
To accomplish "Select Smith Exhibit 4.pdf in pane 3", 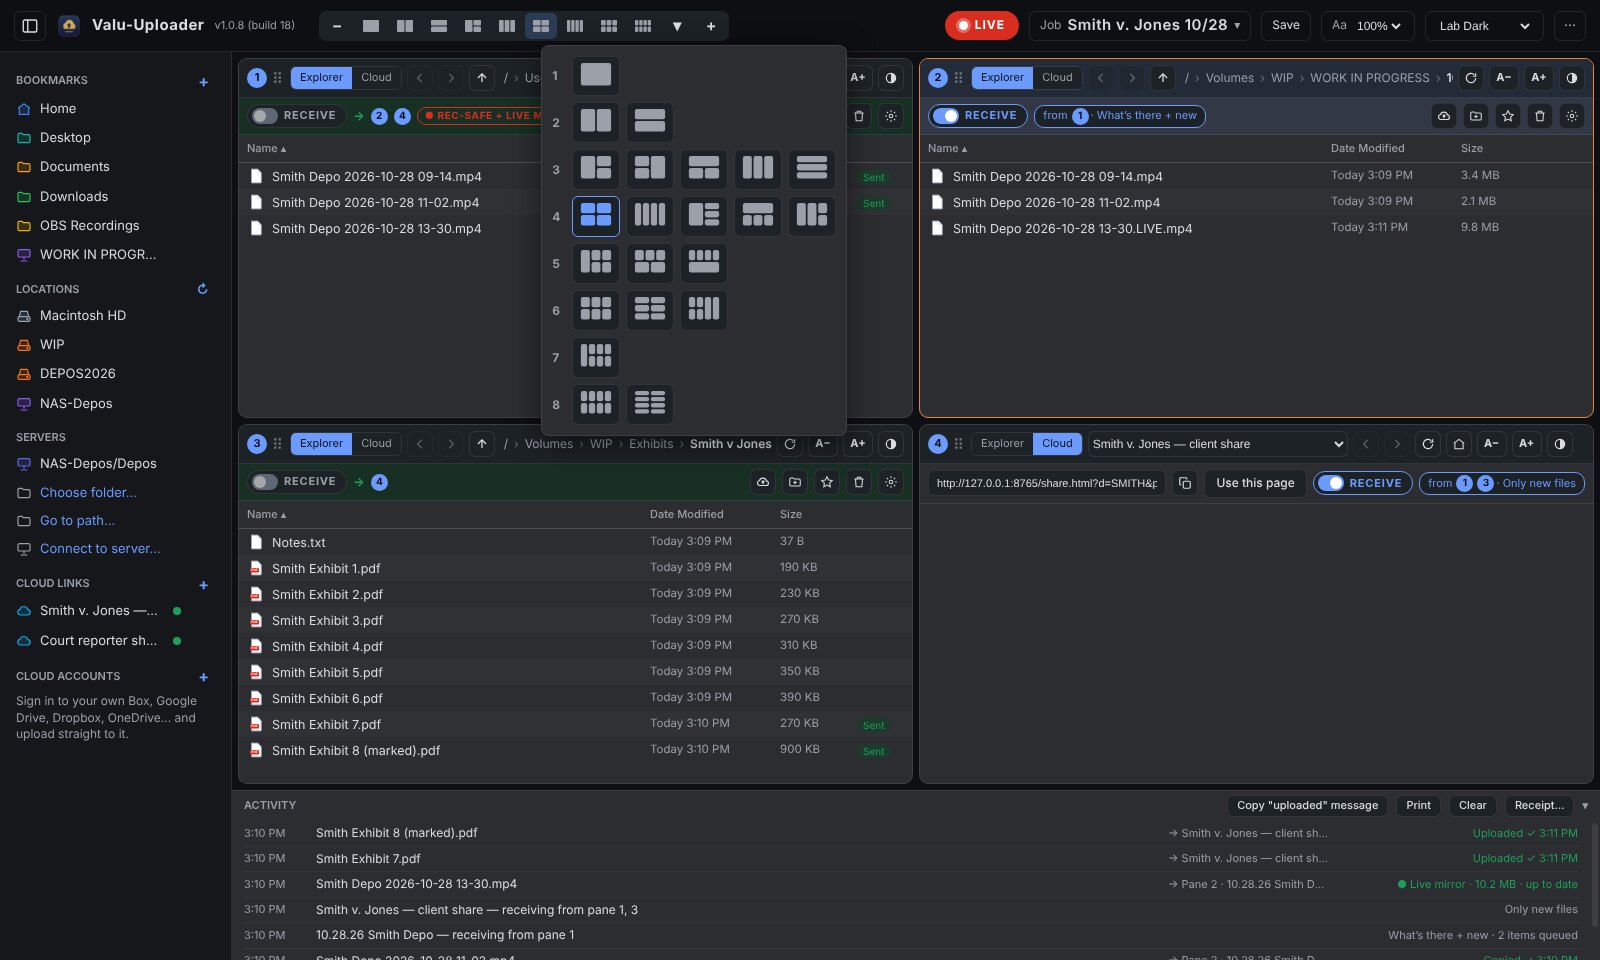I will tap(575, 647).
